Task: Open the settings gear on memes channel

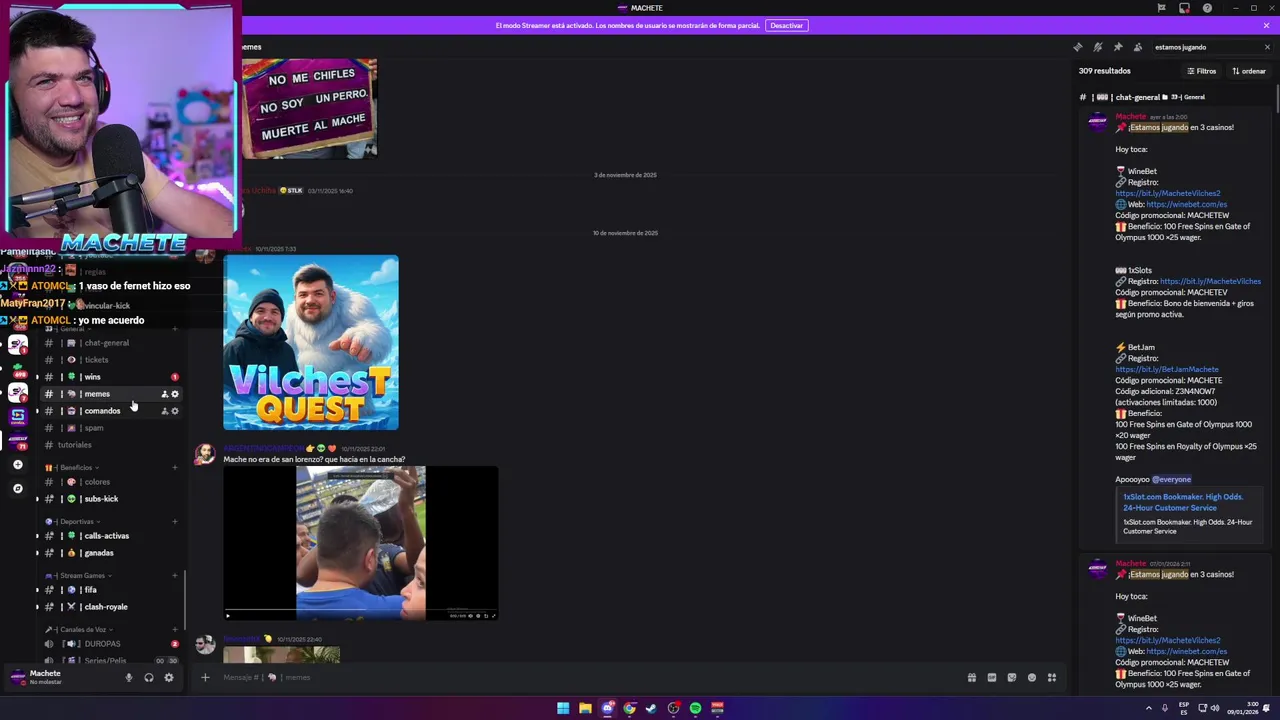Action: (175, 394)
